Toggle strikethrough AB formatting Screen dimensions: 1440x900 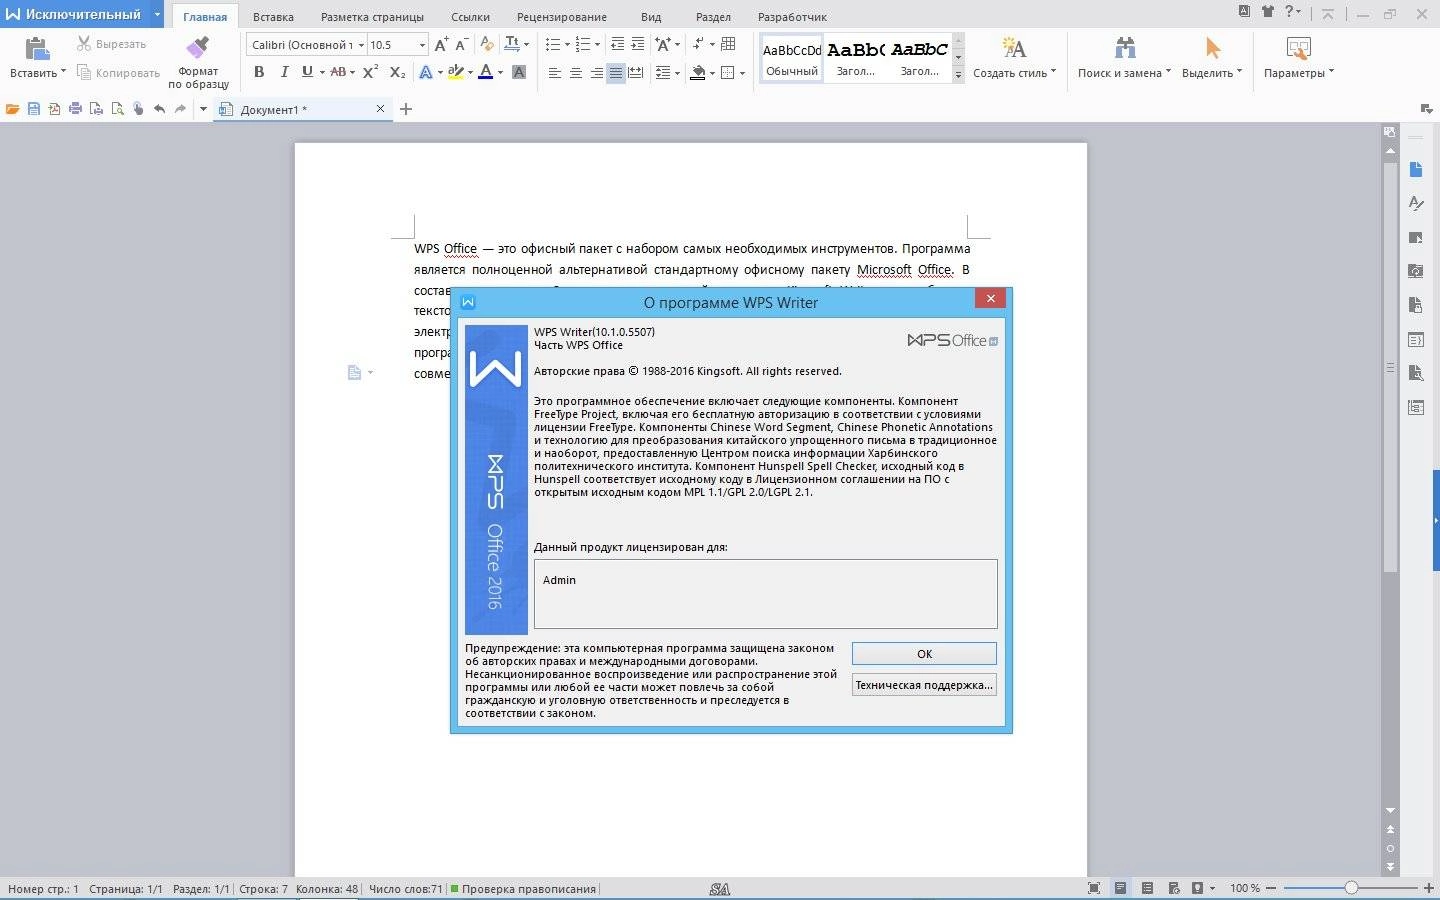click(338, 72)
